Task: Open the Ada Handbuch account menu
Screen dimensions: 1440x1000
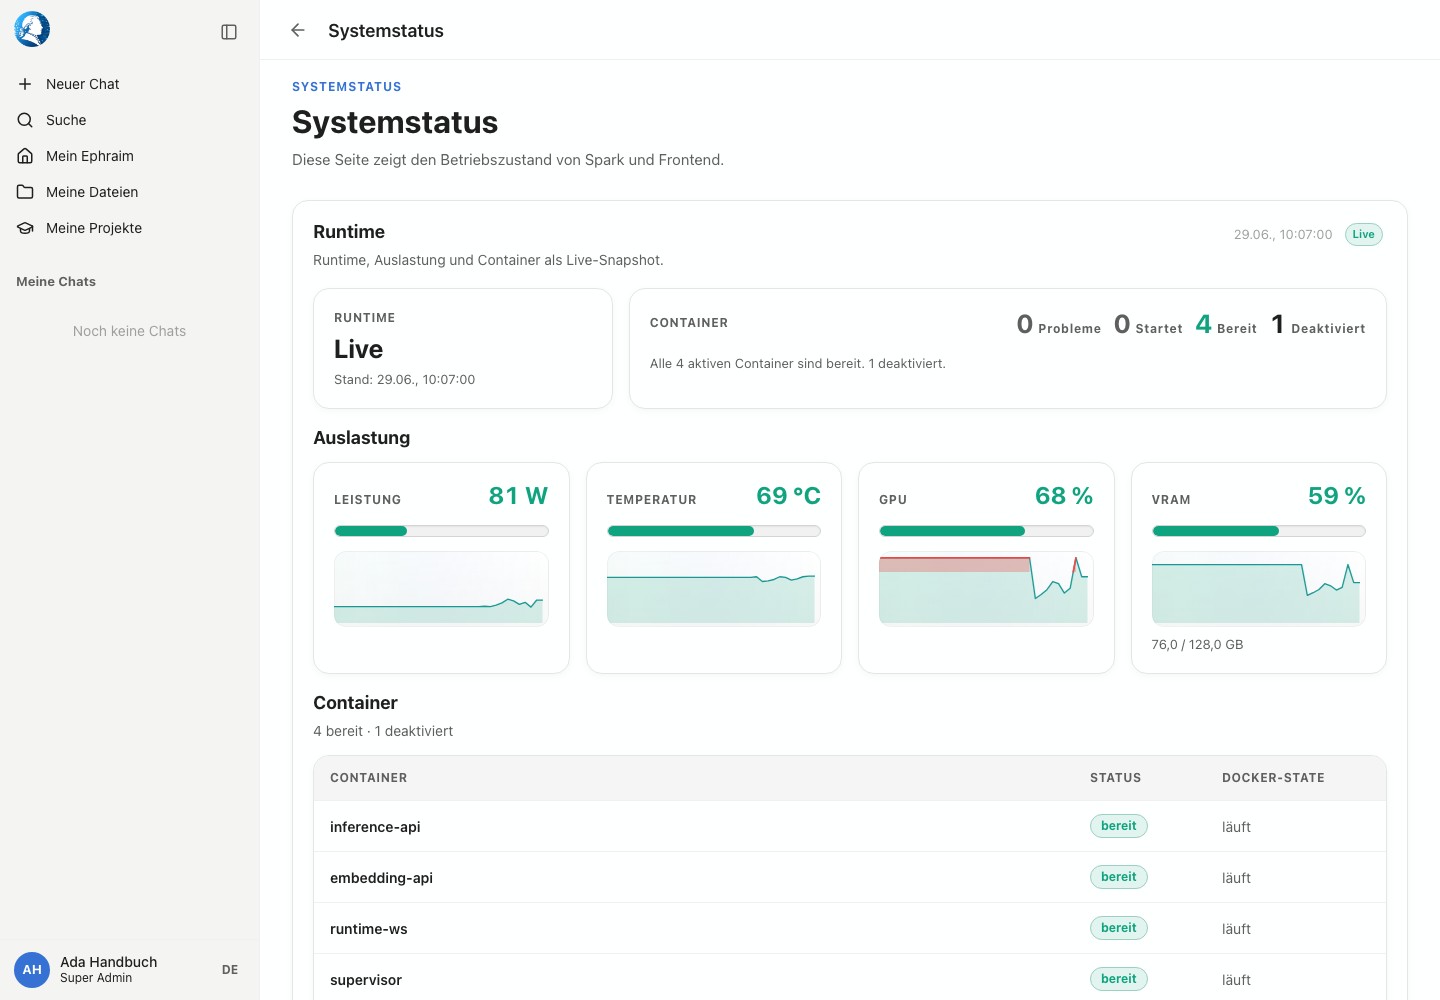Action: point(109,970)
